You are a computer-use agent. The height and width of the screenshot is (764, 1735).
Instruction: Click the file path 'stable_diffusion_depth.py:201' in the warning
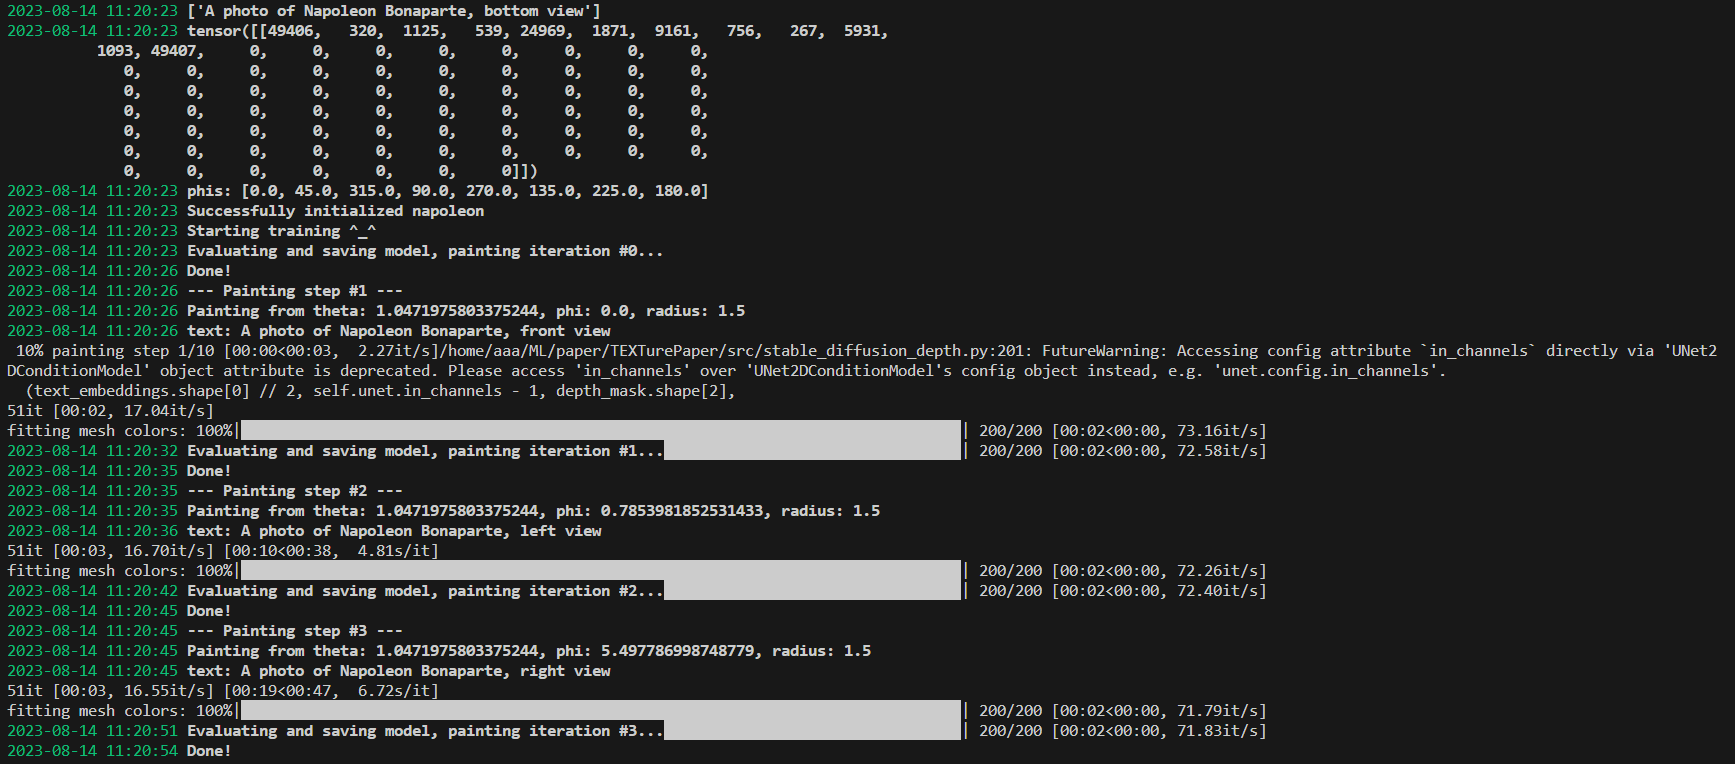[x=899, y=351]
